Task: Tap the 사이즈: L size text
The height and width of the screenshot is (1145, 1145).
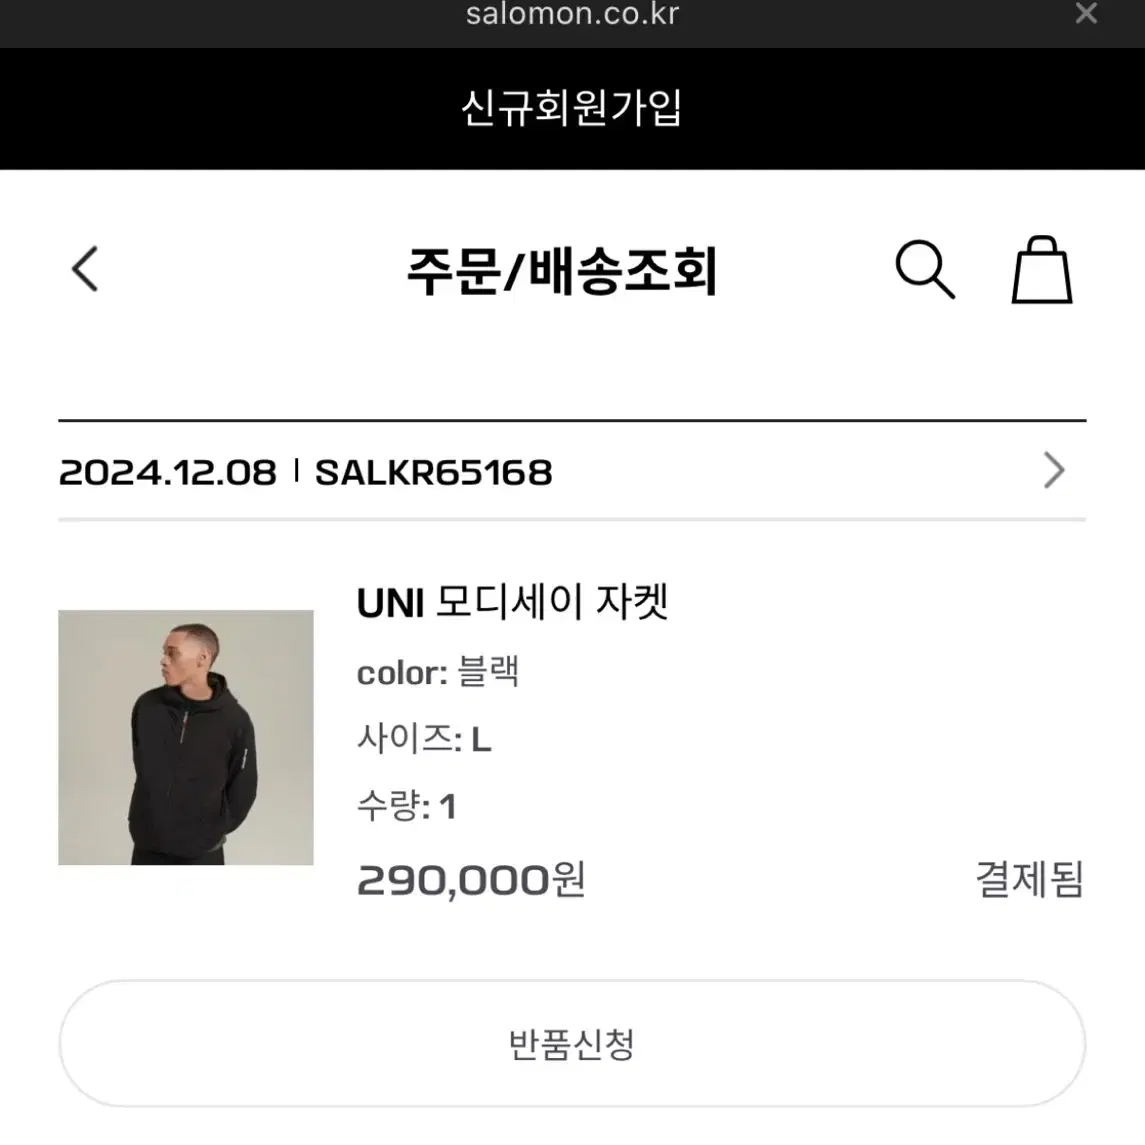Action: [424, 739]
